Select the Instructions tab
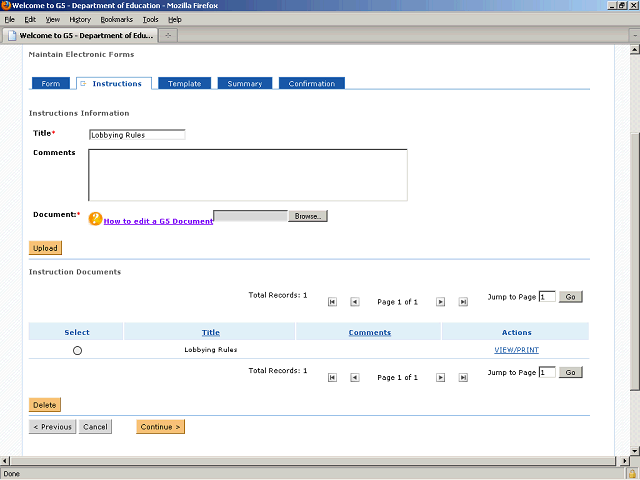Screen dimensions: 640x480 [114, 83]
